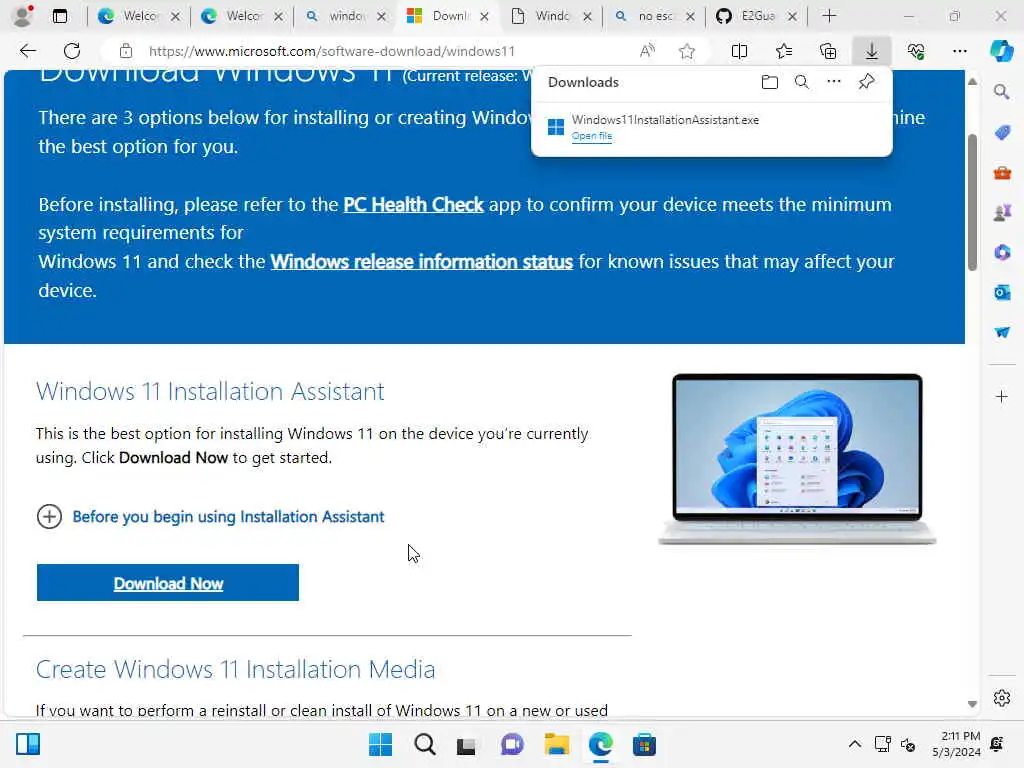Open downloads folder icon in panel
The image size is (1024, 768).
770,82
